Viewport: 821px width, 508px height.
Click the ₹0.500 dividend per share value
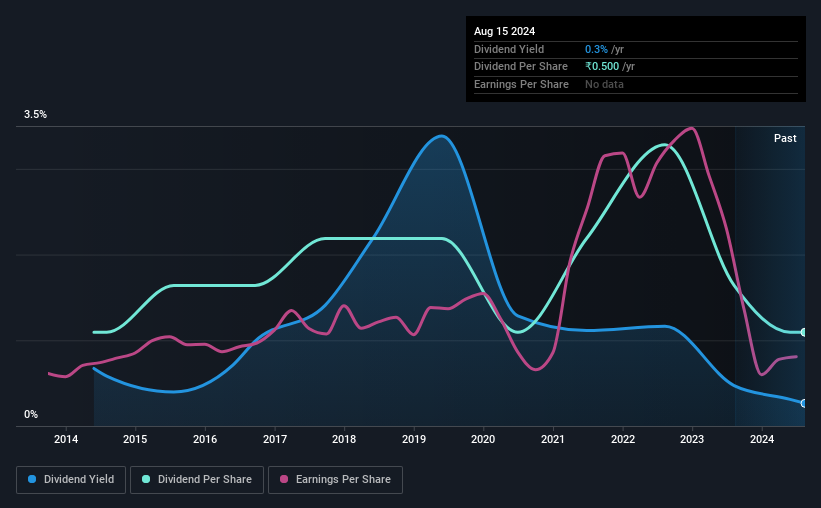(602, 67)
